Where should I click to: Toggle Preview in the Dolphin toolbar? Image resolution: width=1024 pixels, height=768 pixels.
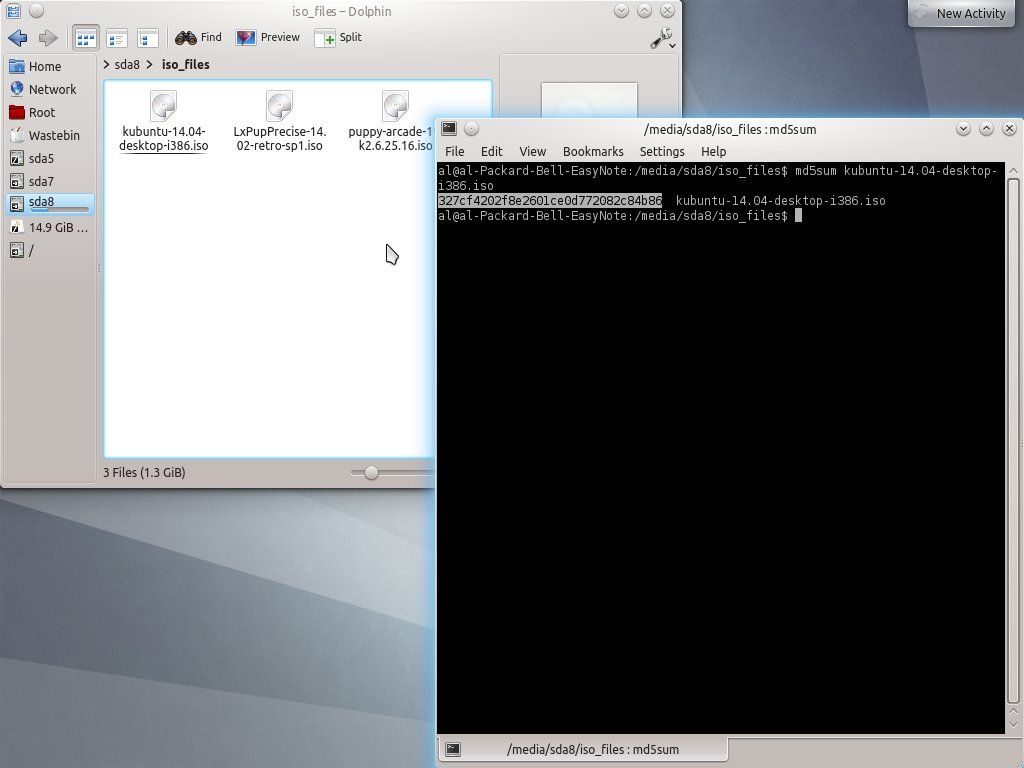point(268,37)
